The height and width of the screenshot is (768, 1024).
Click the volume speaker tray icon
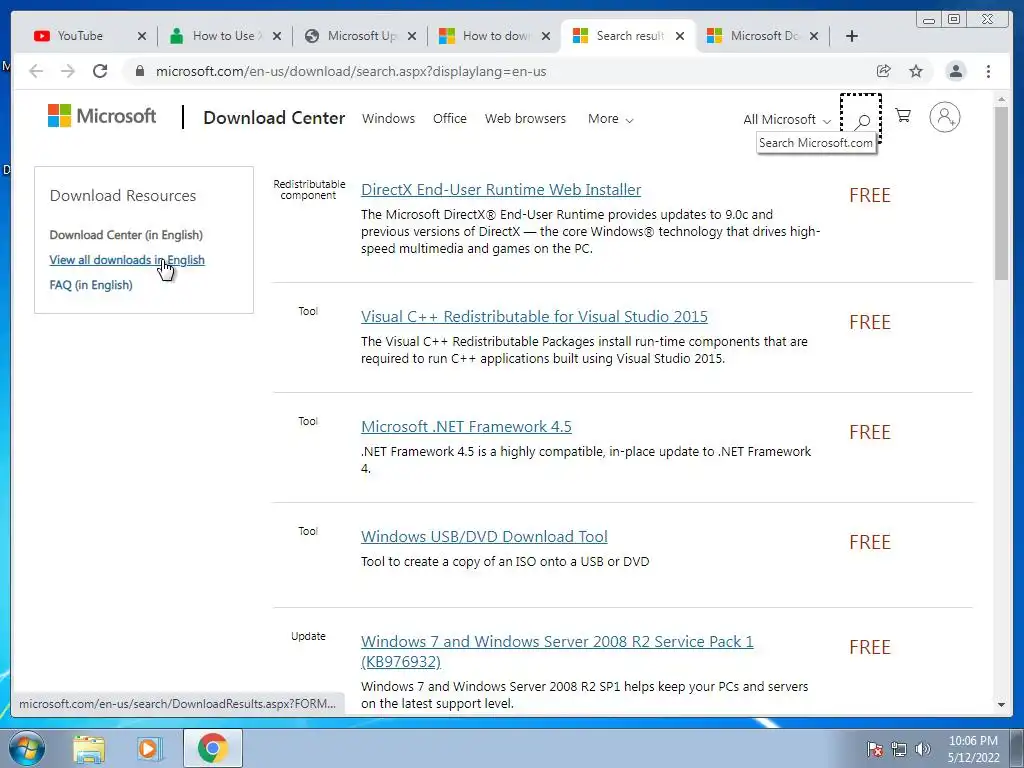click(923, 749)
